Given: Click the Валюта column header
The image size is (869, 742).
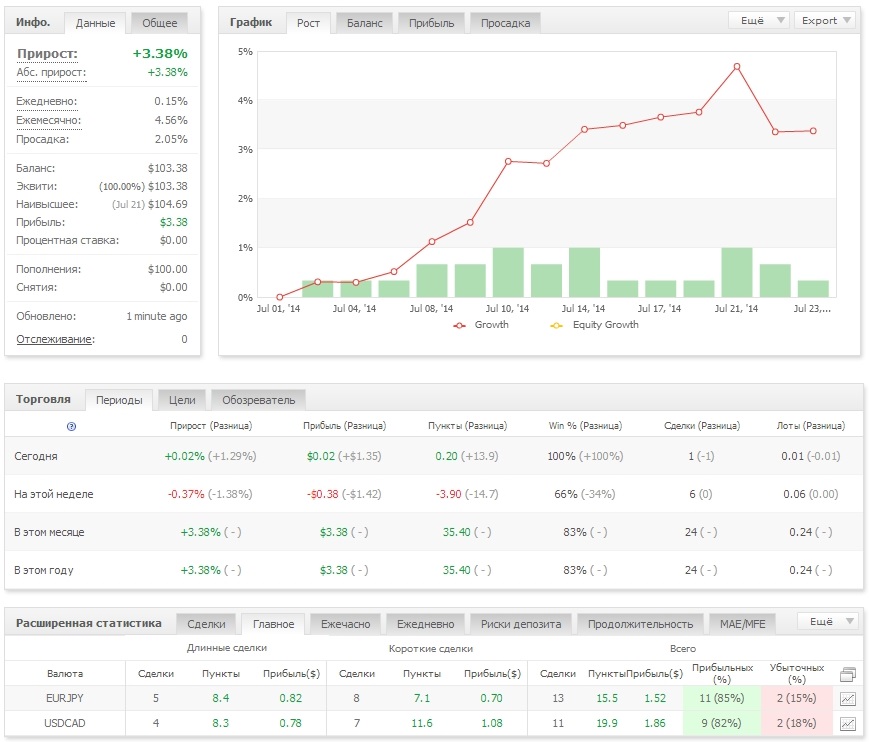Looking at the screenshot, I should [x=65, y=674].
